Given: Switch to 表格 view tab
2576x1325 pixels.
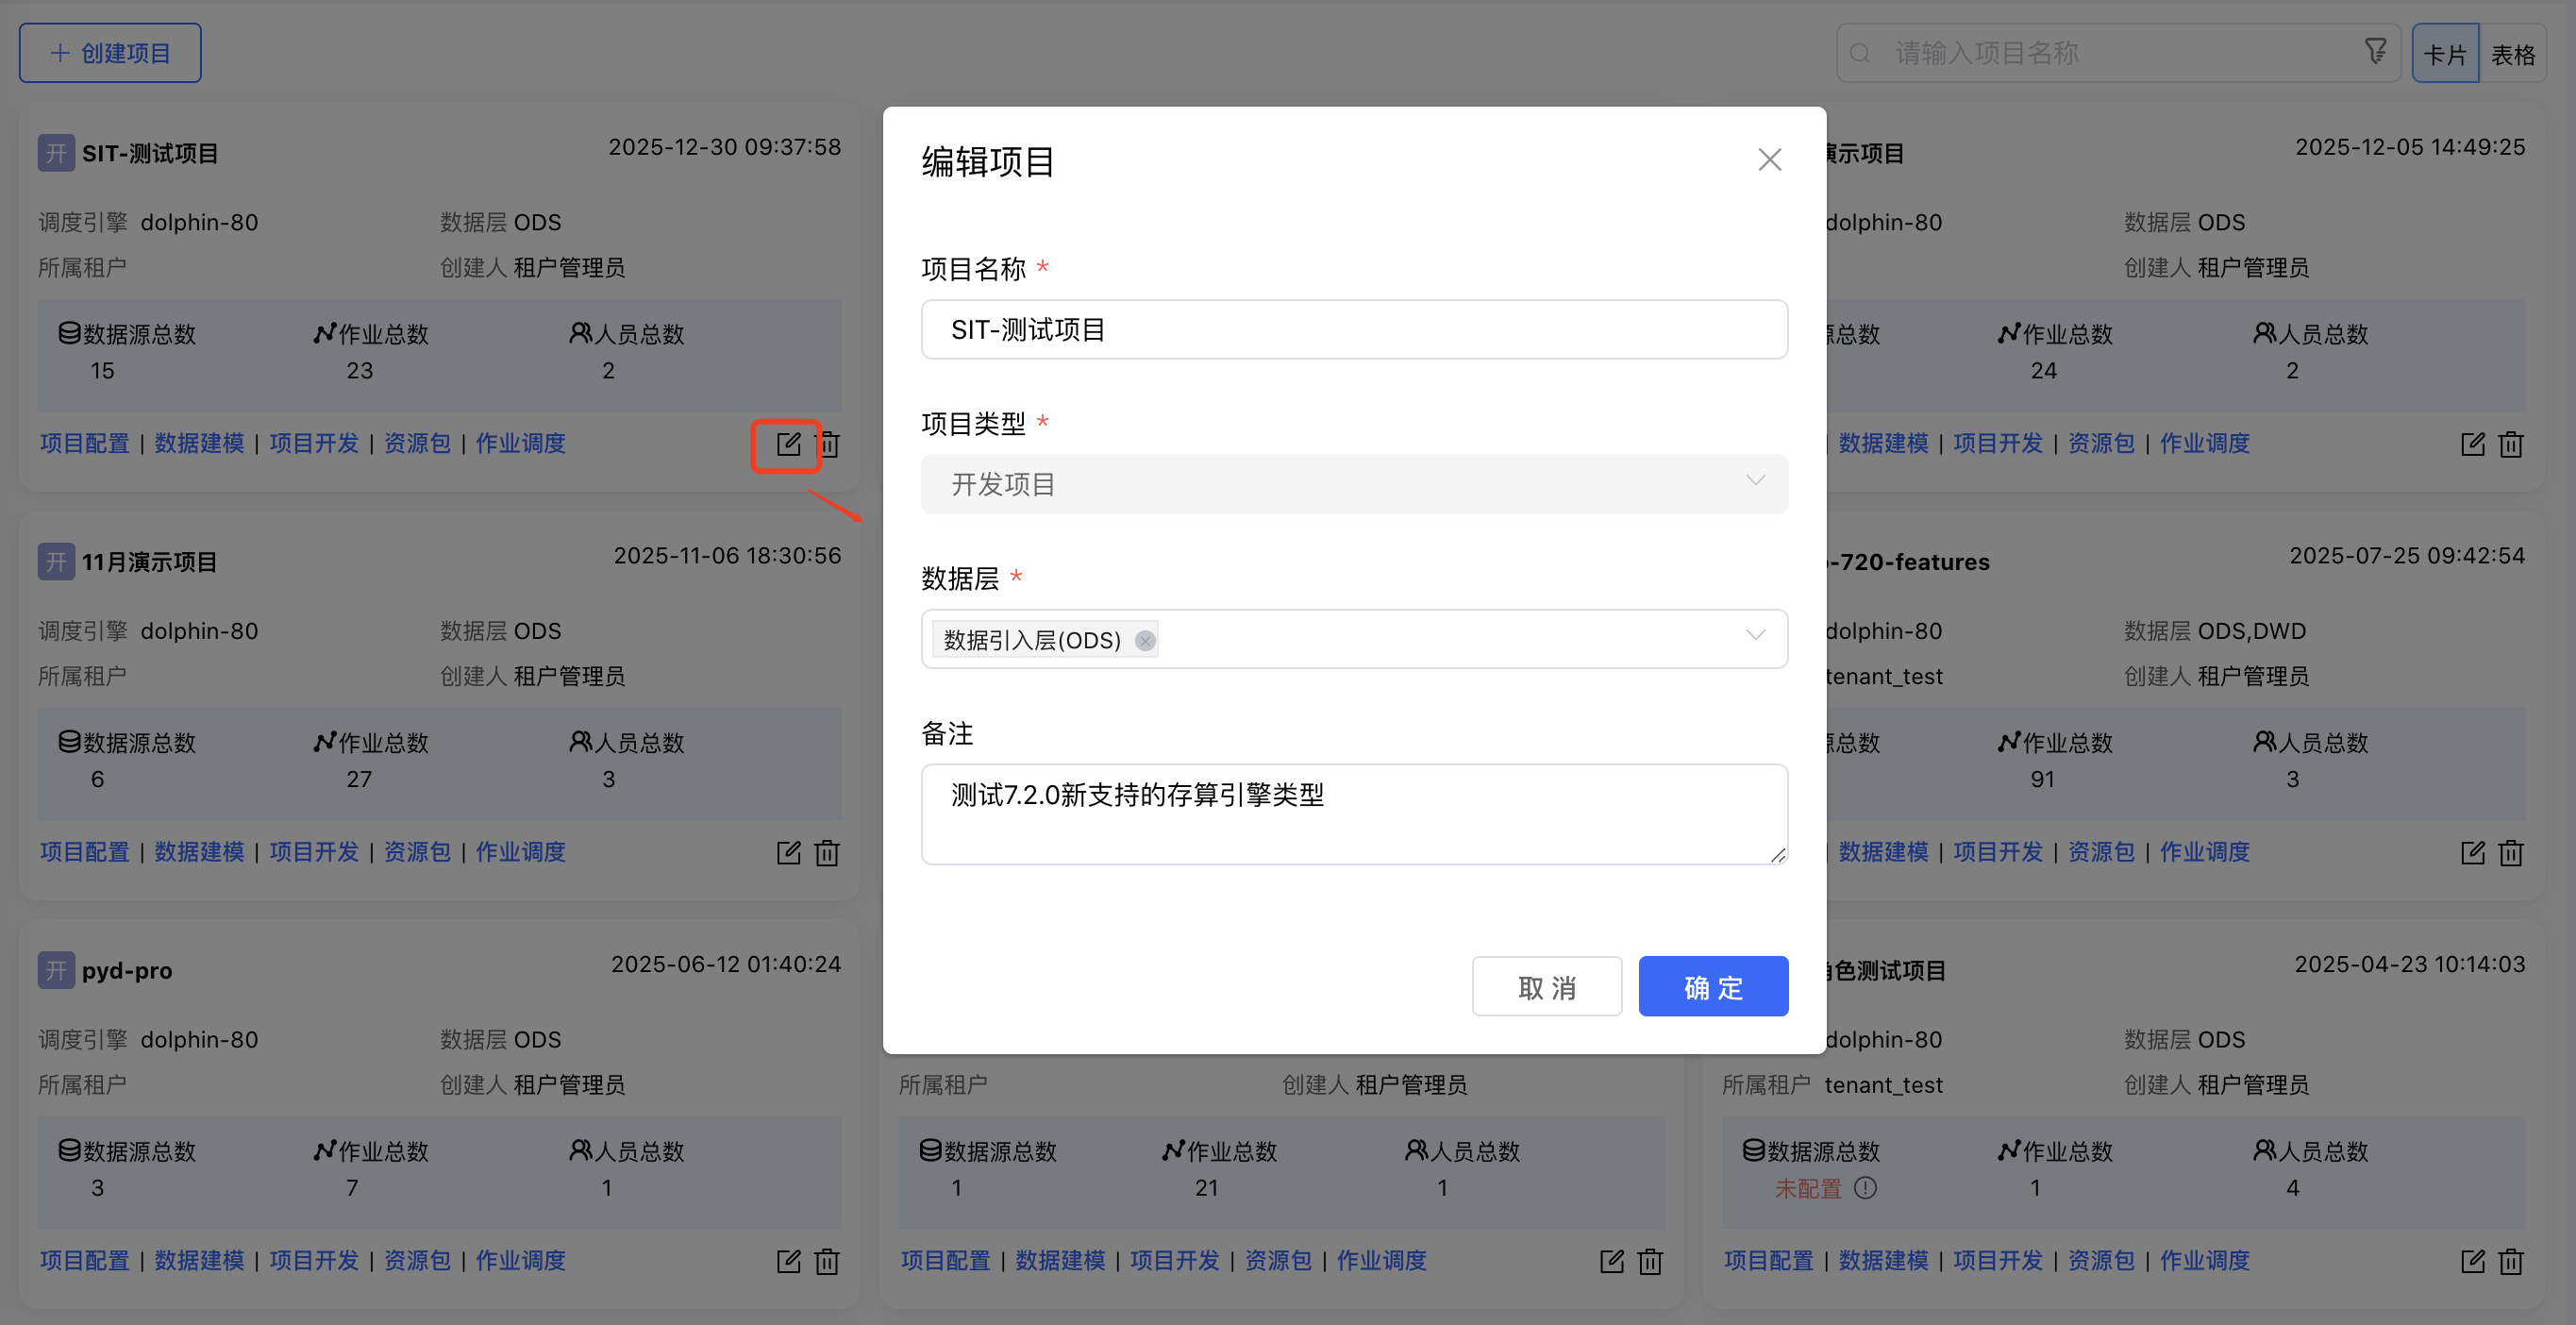Looking at the screenshot, I should point(2512,54).
